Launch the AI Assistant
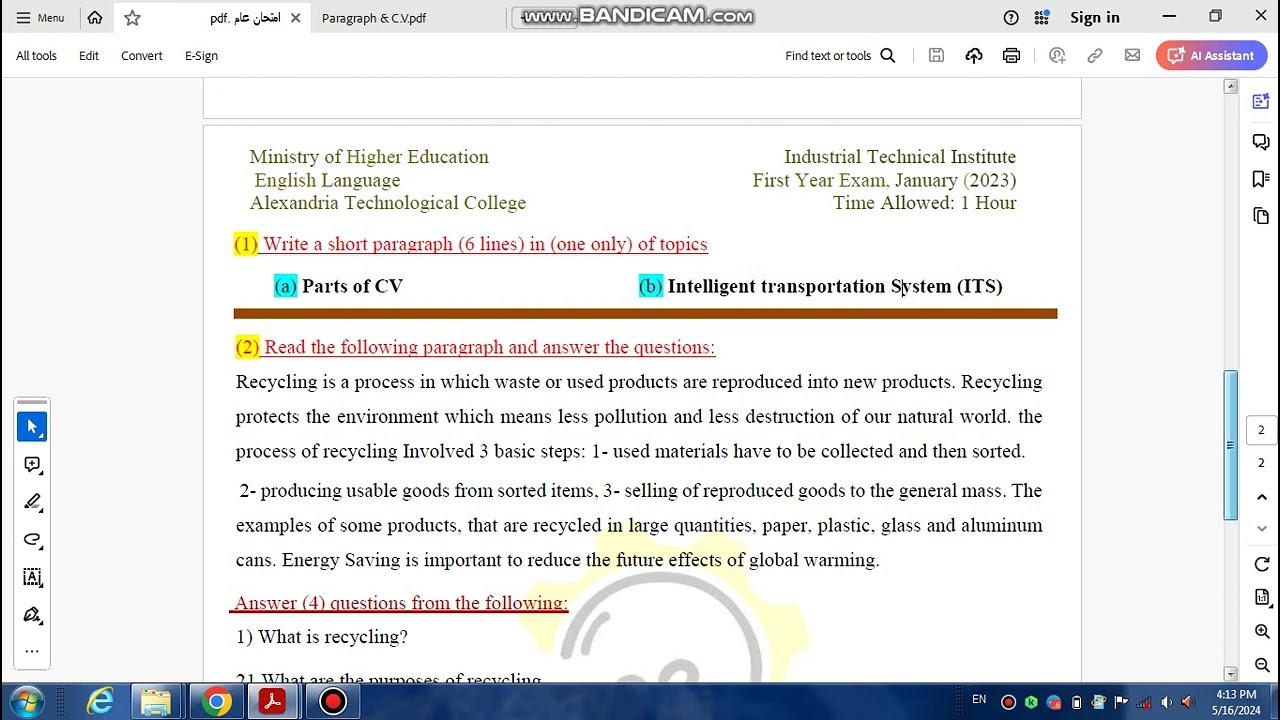Viewport: 1280px width, 720px height. point(1211,56)
